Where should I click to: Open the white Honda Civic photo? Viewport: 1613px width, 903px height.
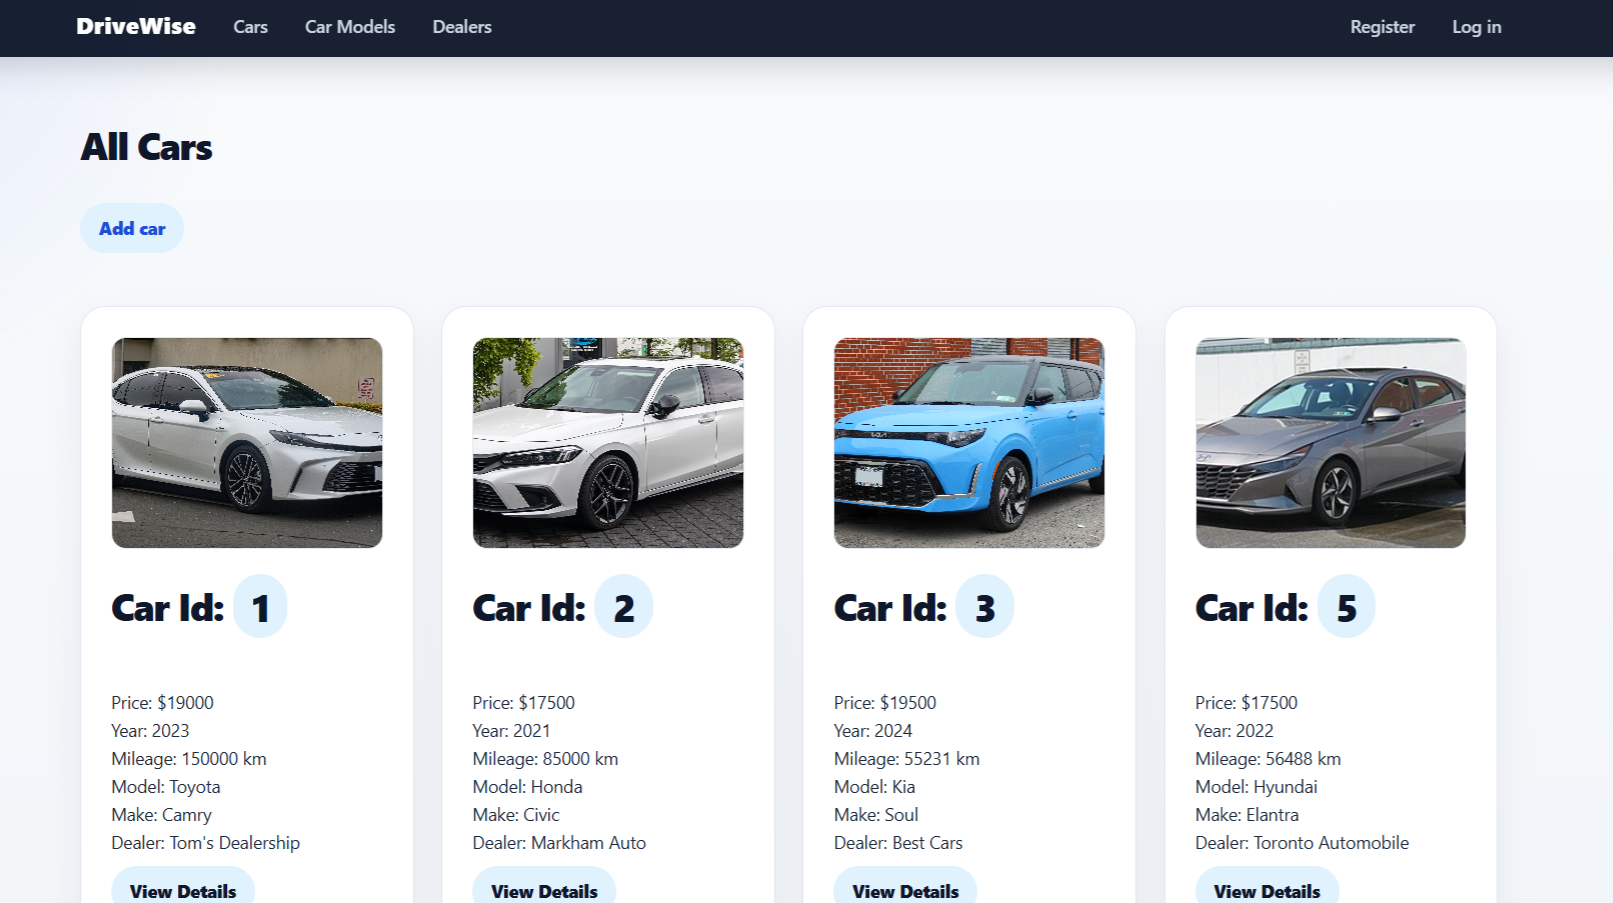[608, 443]
